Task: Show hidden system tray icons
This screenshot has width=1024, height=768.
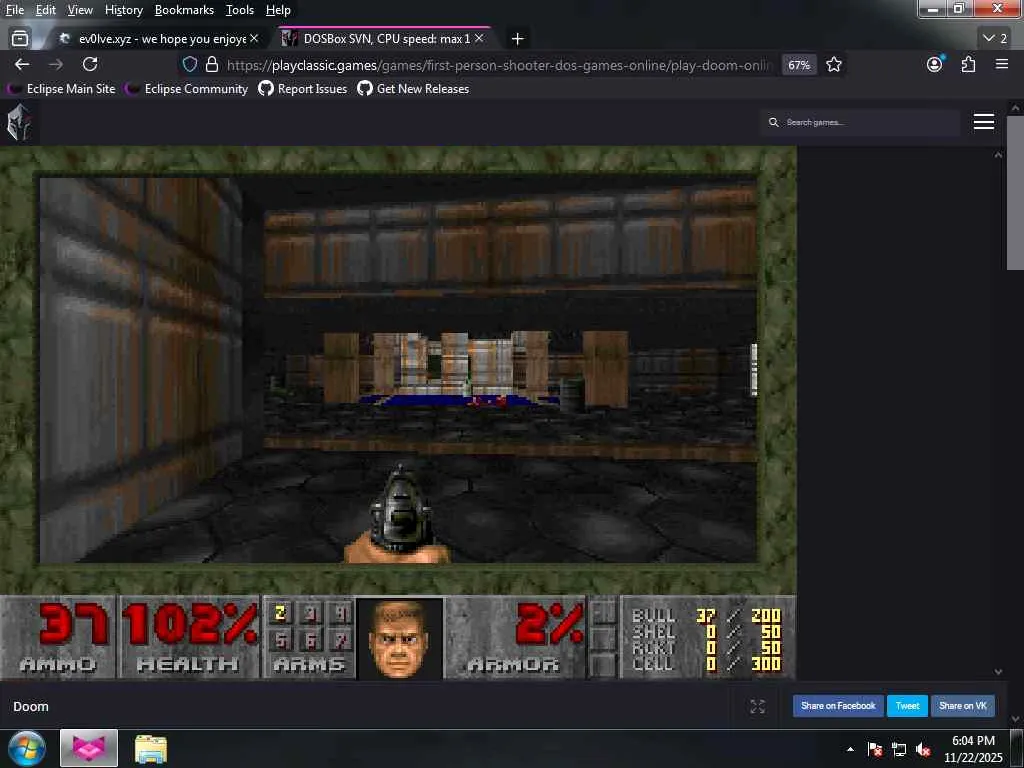Action: [850, 749]
